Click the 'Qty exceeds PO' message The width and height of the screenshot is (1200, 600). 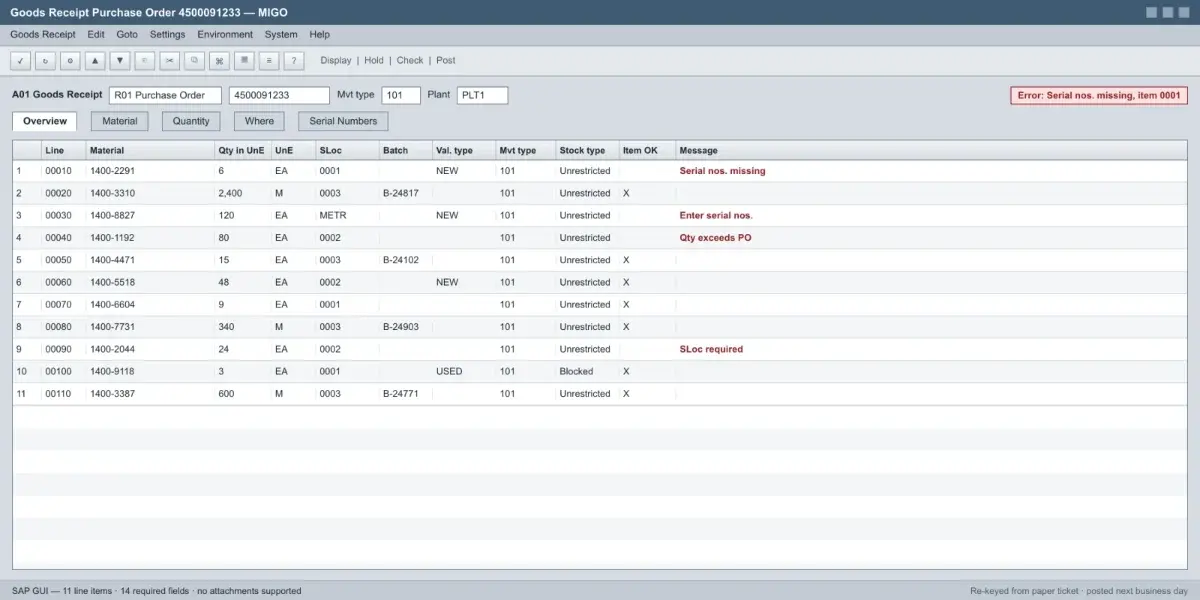[x=715, y=238]
